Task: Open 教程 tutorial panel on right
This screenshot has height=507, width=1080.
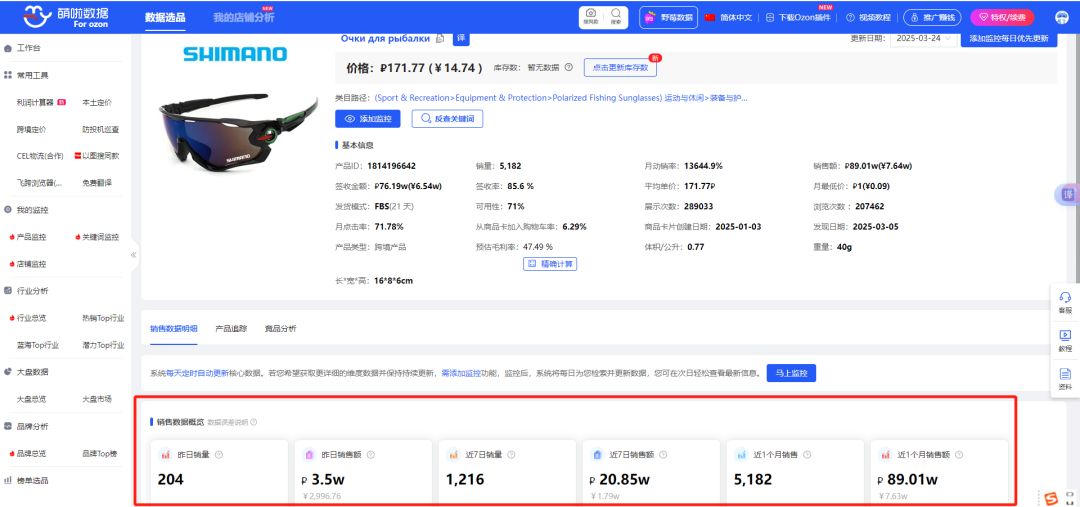Action: tap(1065, 340)
